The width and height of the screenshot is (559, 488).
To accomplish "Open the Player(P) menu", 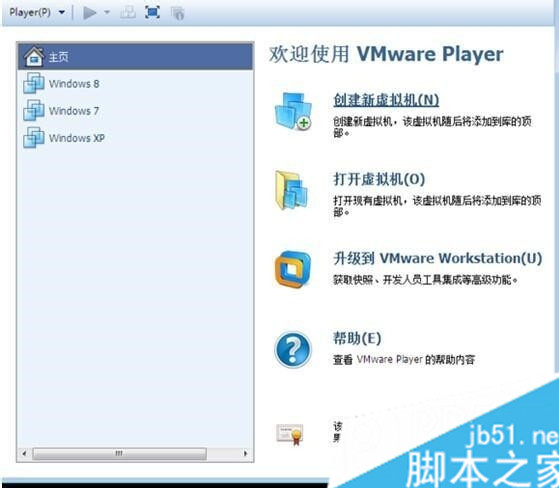I will [x=30, y=12].
